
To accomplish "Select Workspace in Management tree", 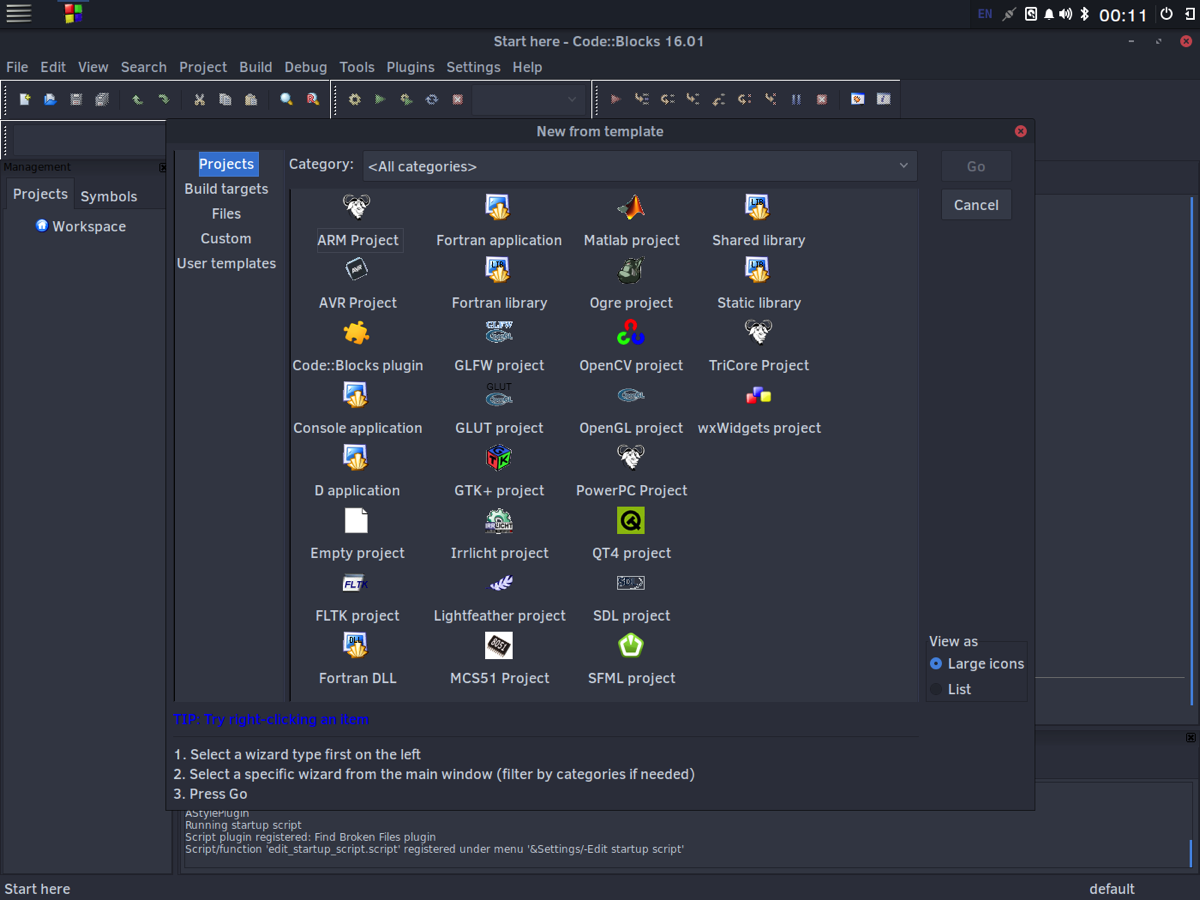I will point(80,226).
